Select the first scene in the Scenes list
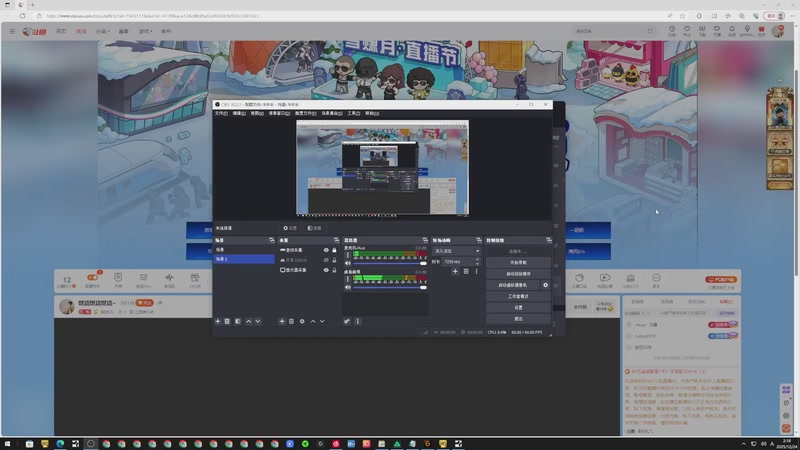This screenshot has width=800, height=450. (244, 250)
